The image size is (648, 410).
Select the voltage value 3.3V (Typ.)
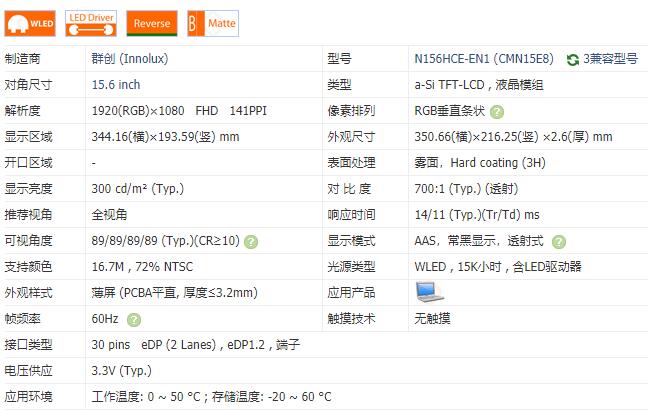pos(122,371)
